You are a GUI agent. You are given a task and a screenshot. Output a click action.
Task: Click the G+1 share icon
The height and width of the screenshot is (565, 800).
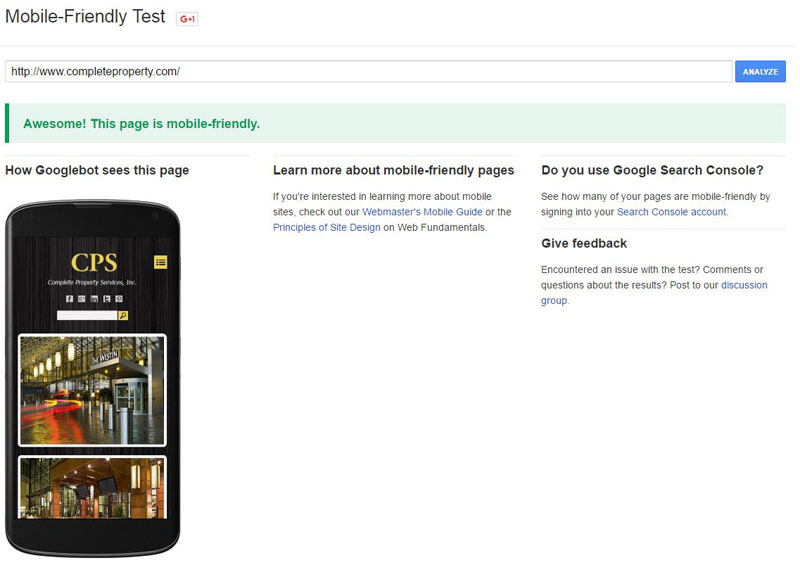pyautogui.click(x=187, y=19)
